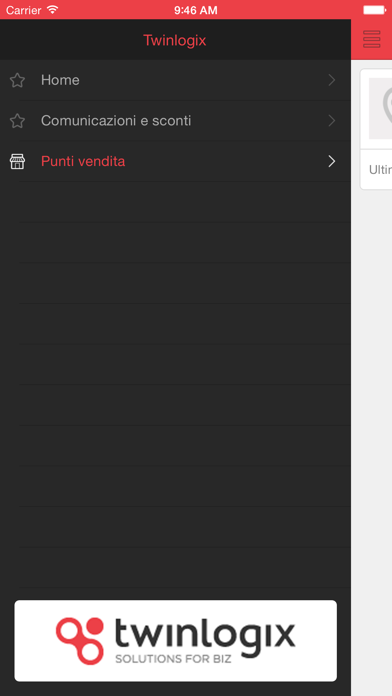
Task: Tap the Twinlogix title in the header
Action: click(x=174, y=40)
